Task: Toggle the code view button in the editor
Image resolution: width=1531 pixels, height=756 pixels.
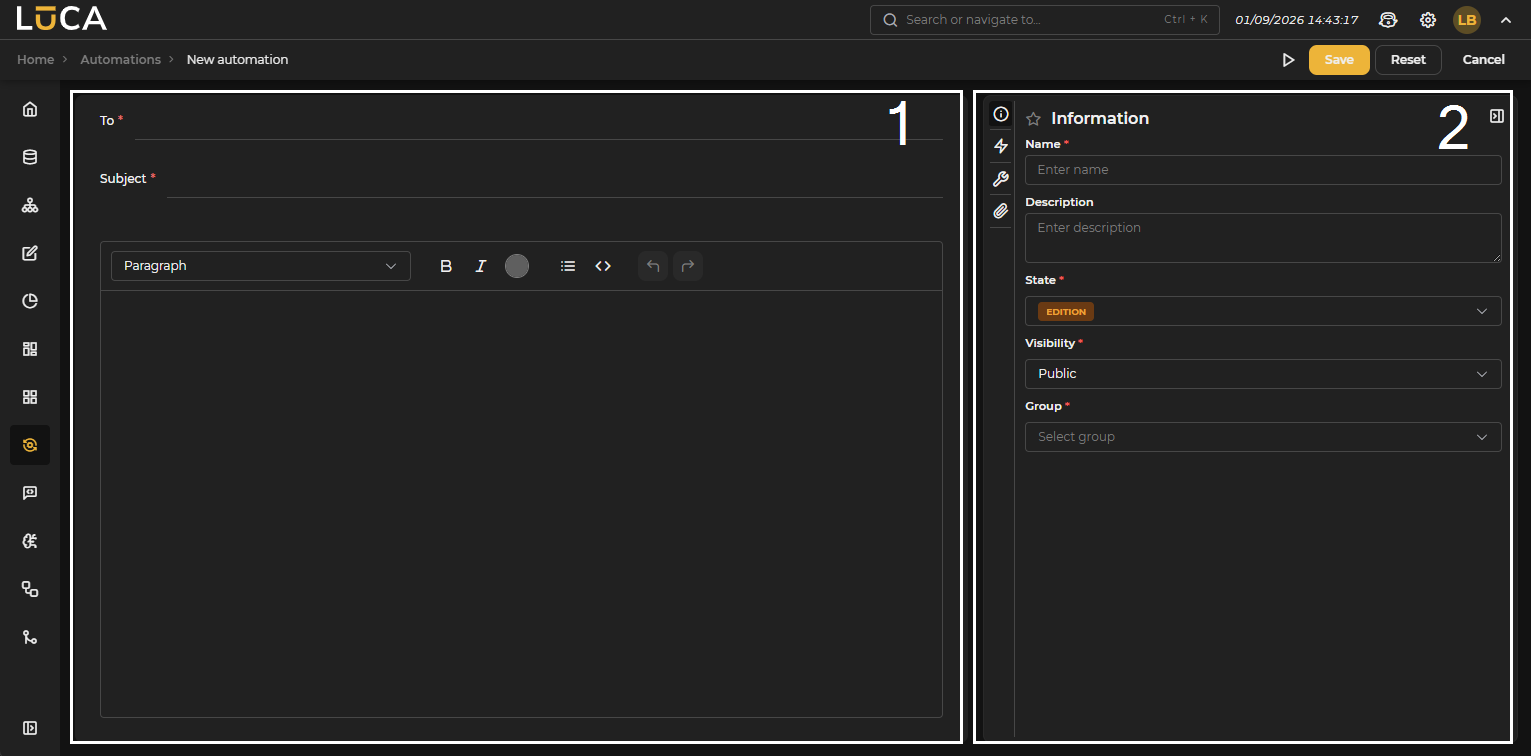Action: 603,266
